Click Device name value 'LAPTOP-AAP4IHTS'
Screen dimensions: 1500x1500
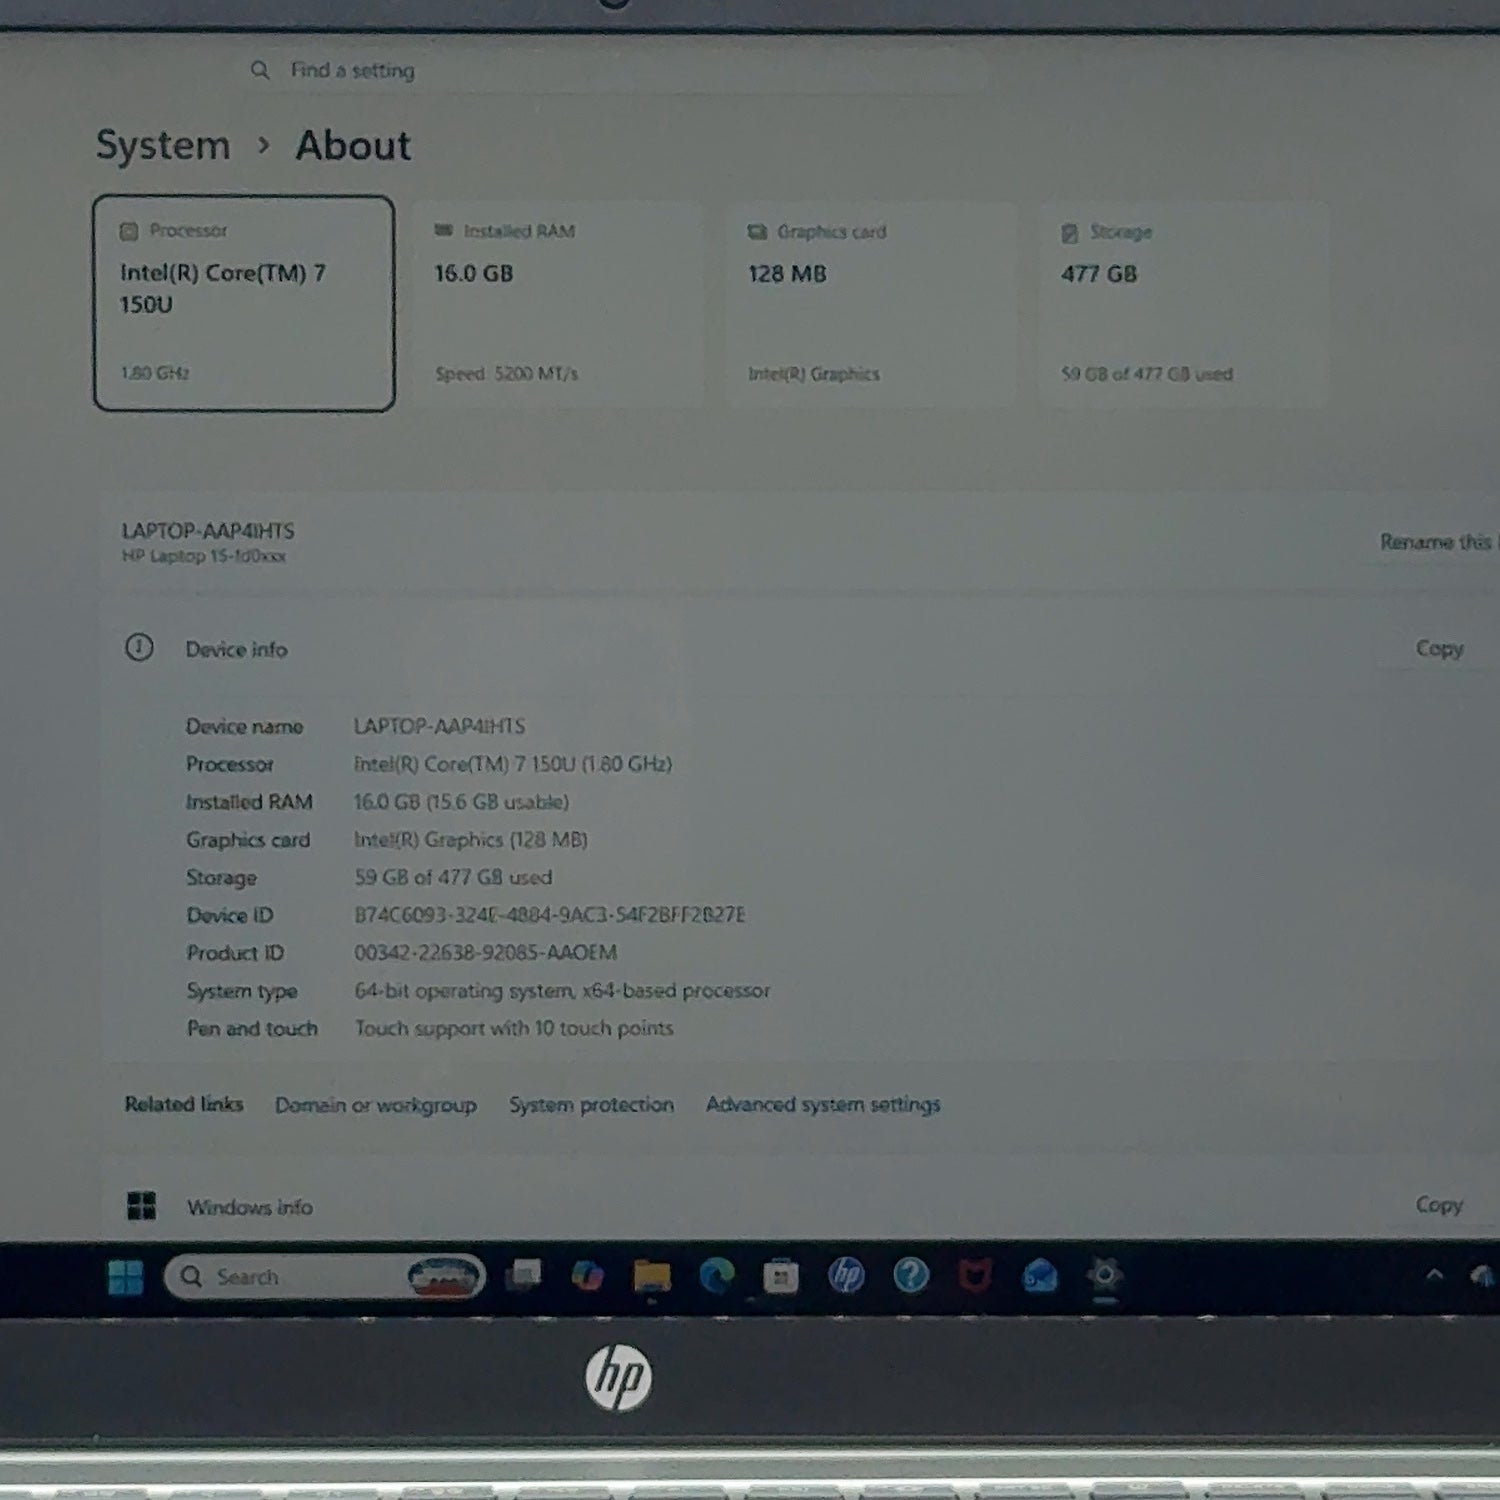coord(439,726)
